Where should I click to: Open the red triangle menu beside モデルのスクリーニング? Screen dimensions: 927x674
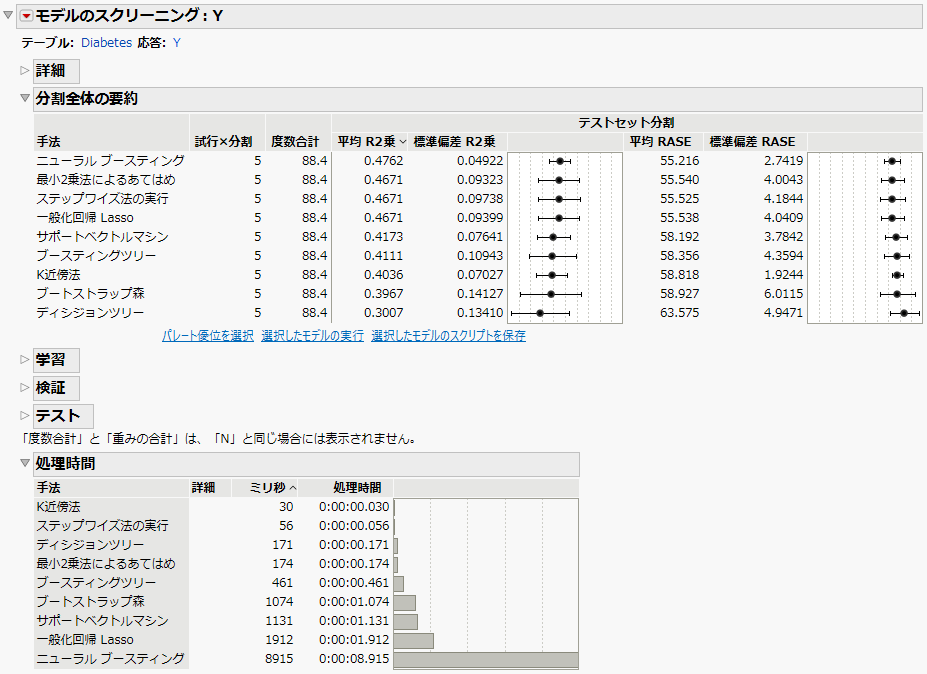(x=26, y=16)
